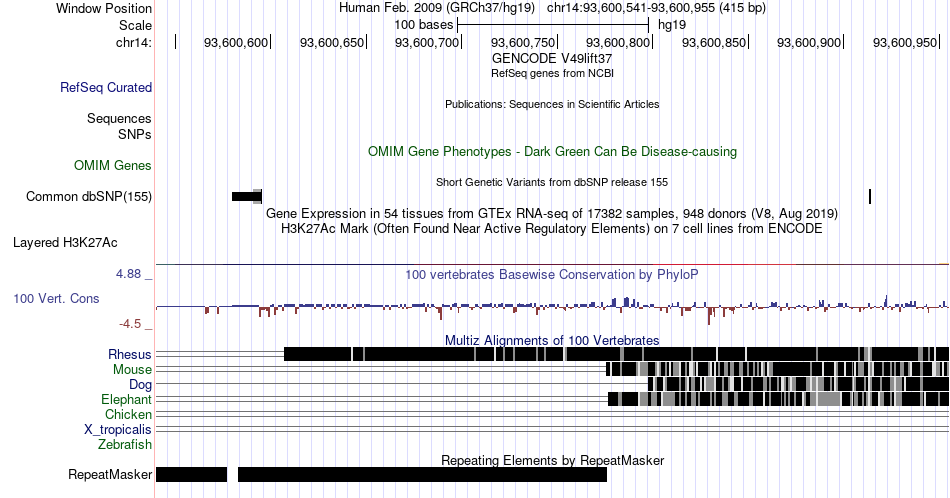This screenshot has height=498, width=950.
Task: Click the GENCODE V49lift37 track title
Action: (552, 59)
